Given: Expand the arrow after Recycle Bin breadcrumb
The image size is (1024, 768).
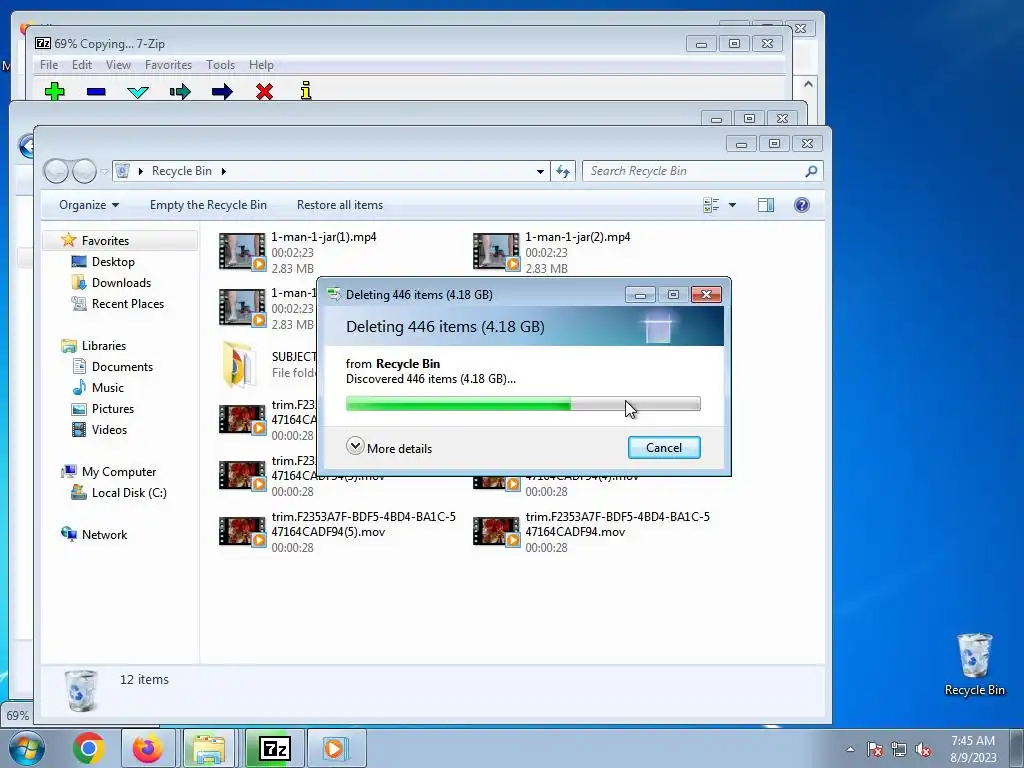Looking at the screenshot, I should pyautogui.click(x=223, y=171).
